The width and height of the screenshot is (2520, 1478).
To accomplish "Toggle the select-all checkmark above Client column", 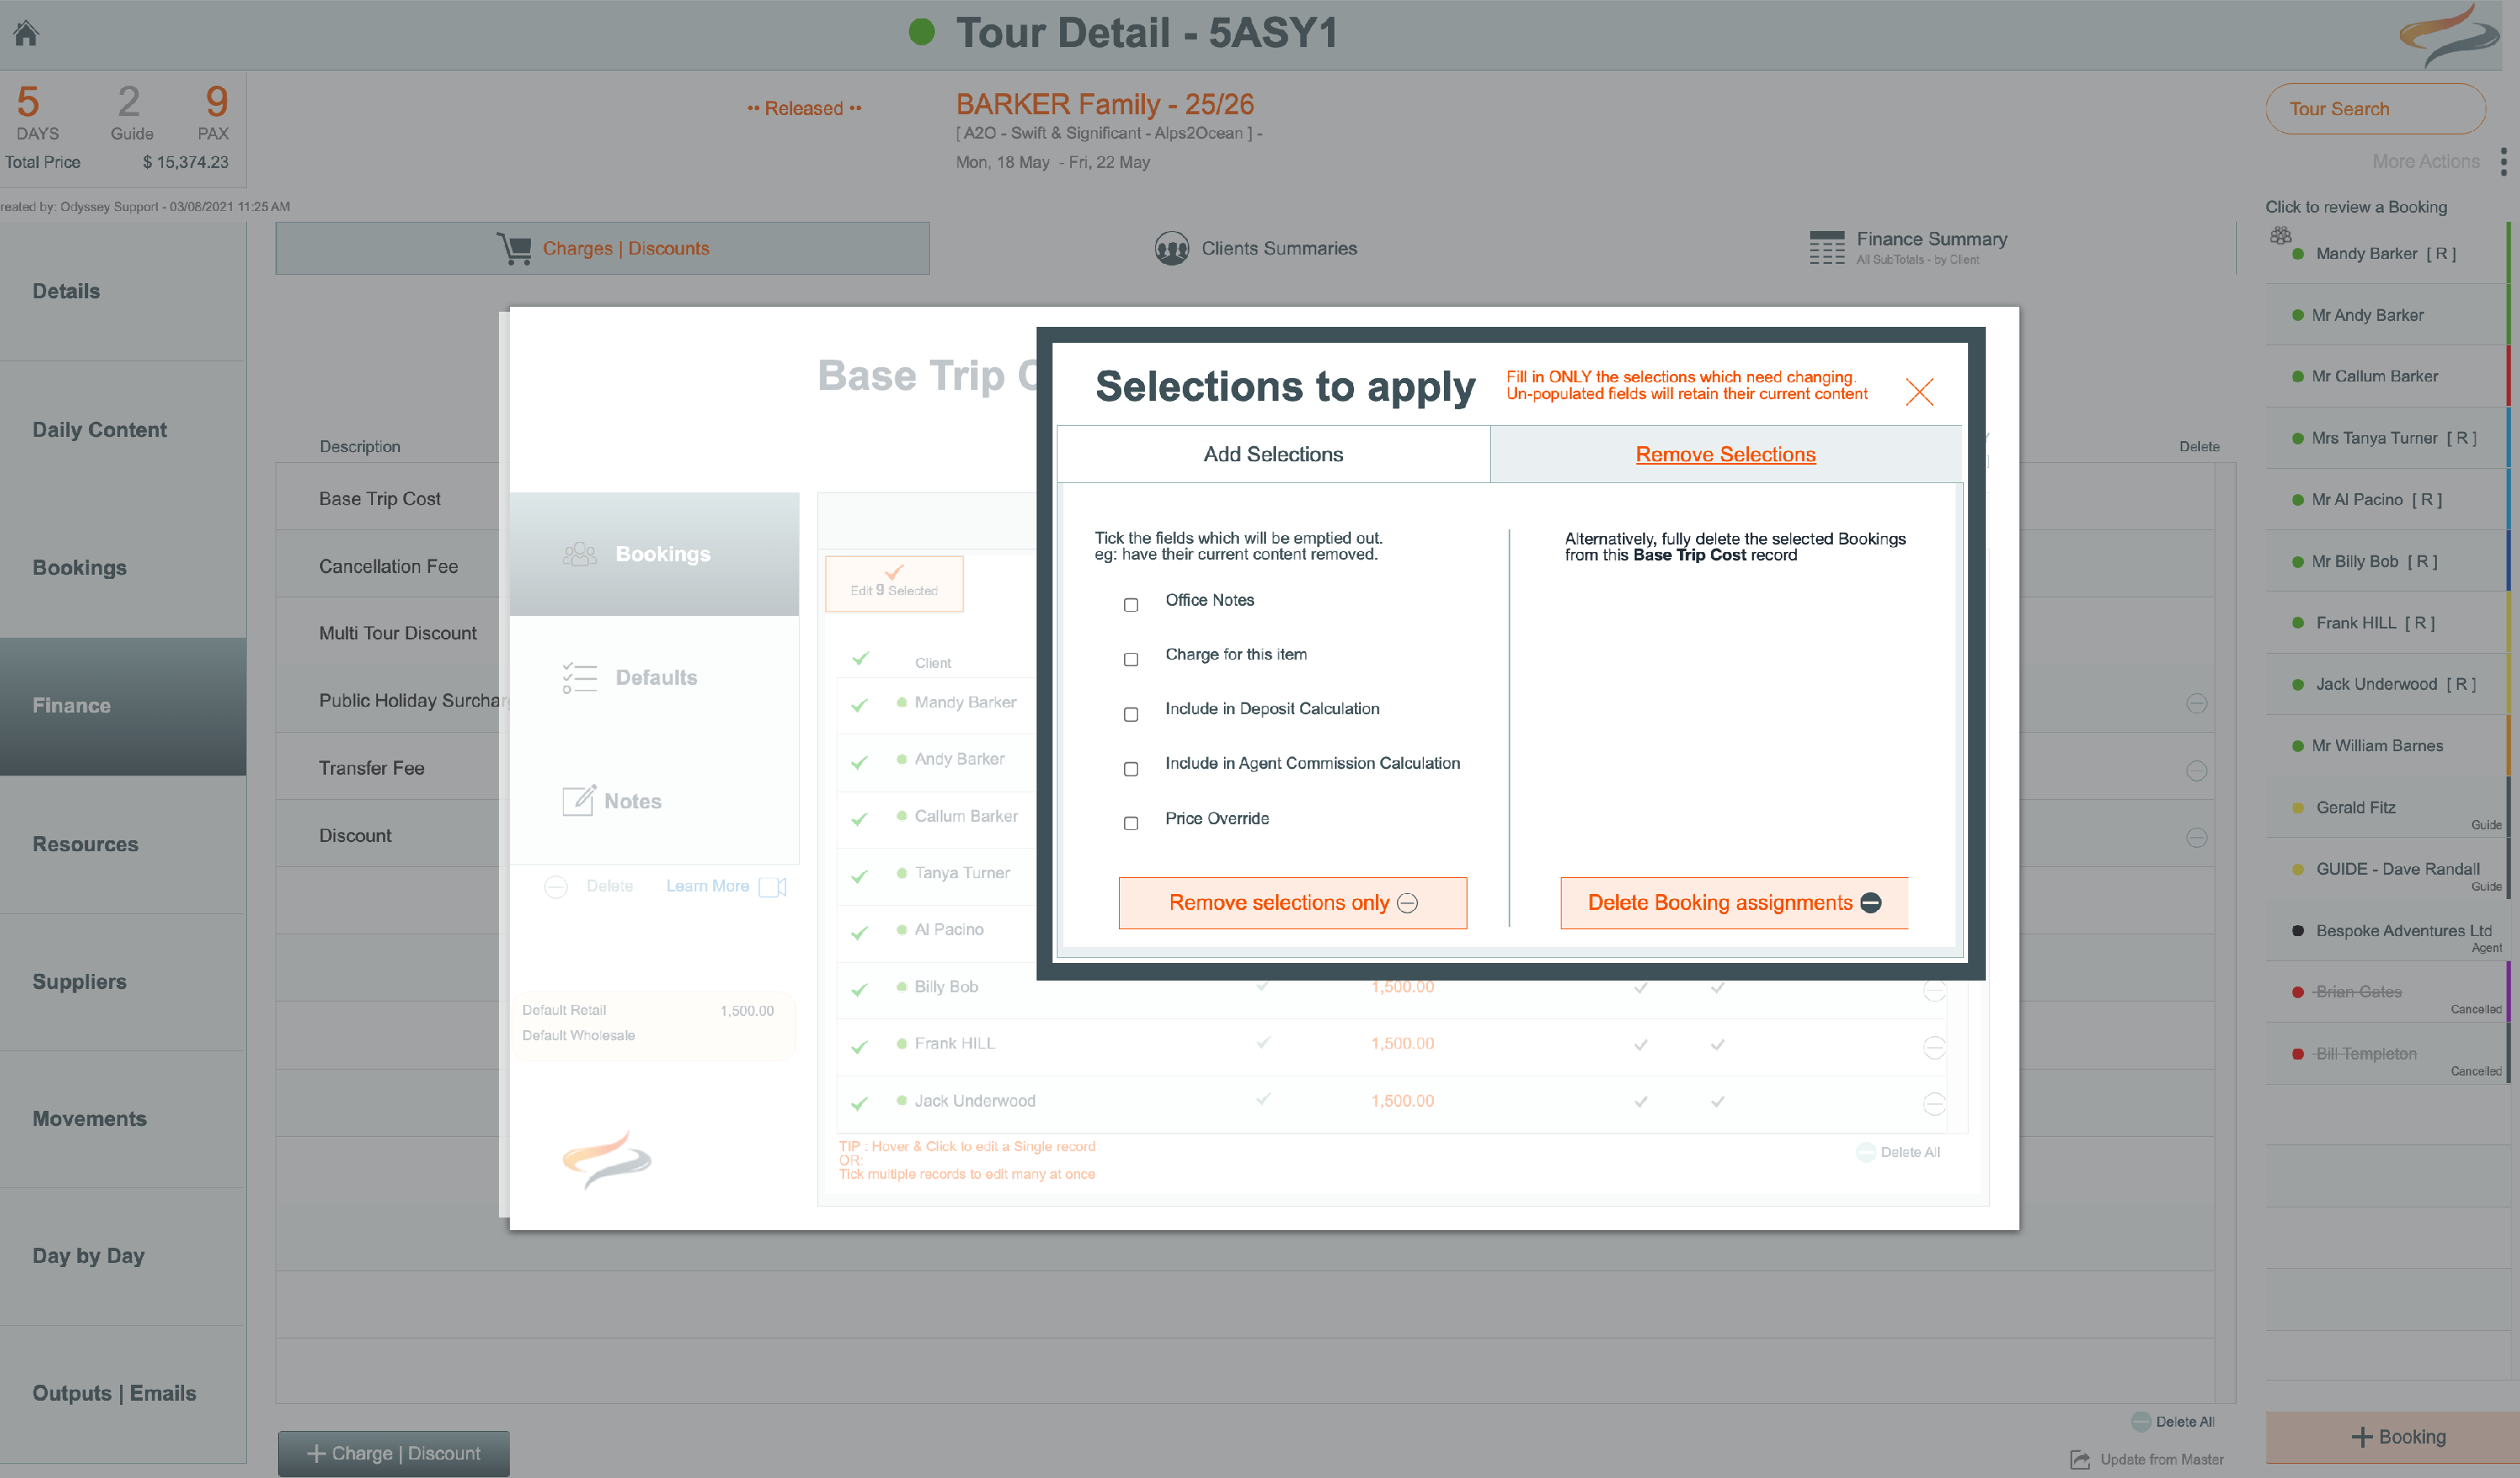I will [860, 659].
